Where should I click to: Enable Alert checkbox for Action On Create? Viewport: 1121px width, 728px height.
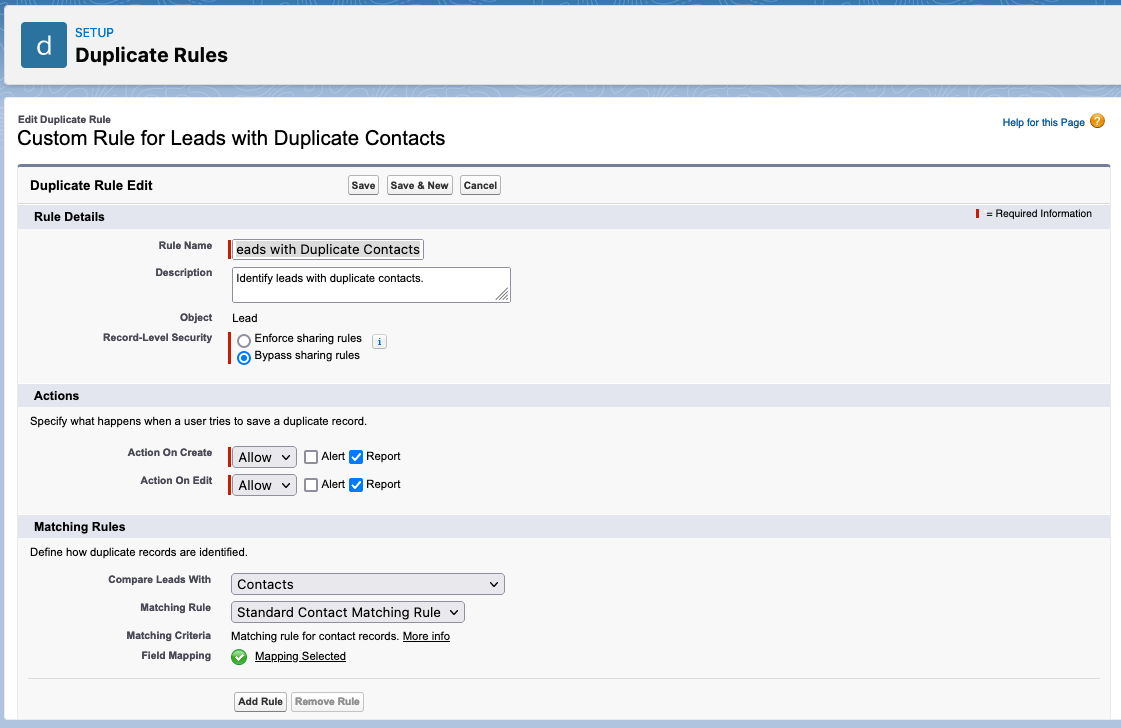(x=311, y=457)
